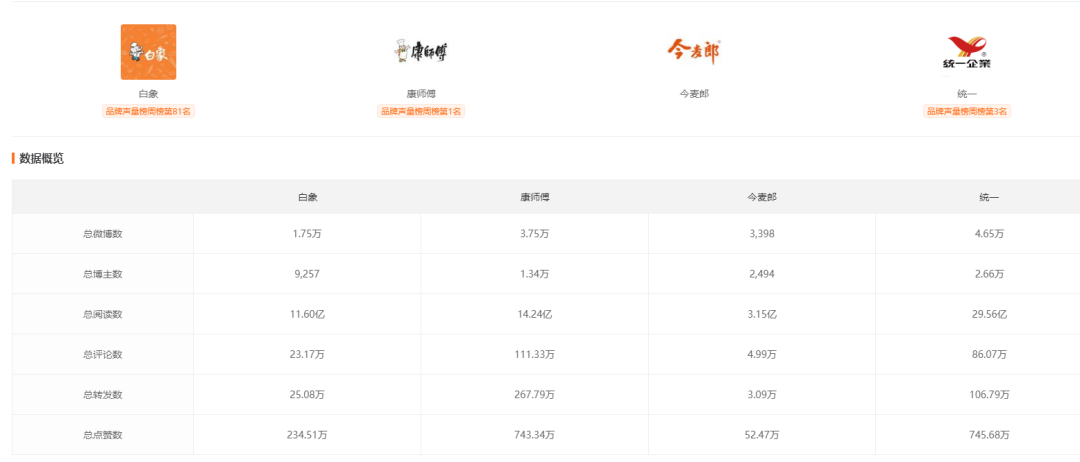Viewport: 1080px width, 462px height.
Task: Select the 总点赞数 row label
Action: (103, 435)
